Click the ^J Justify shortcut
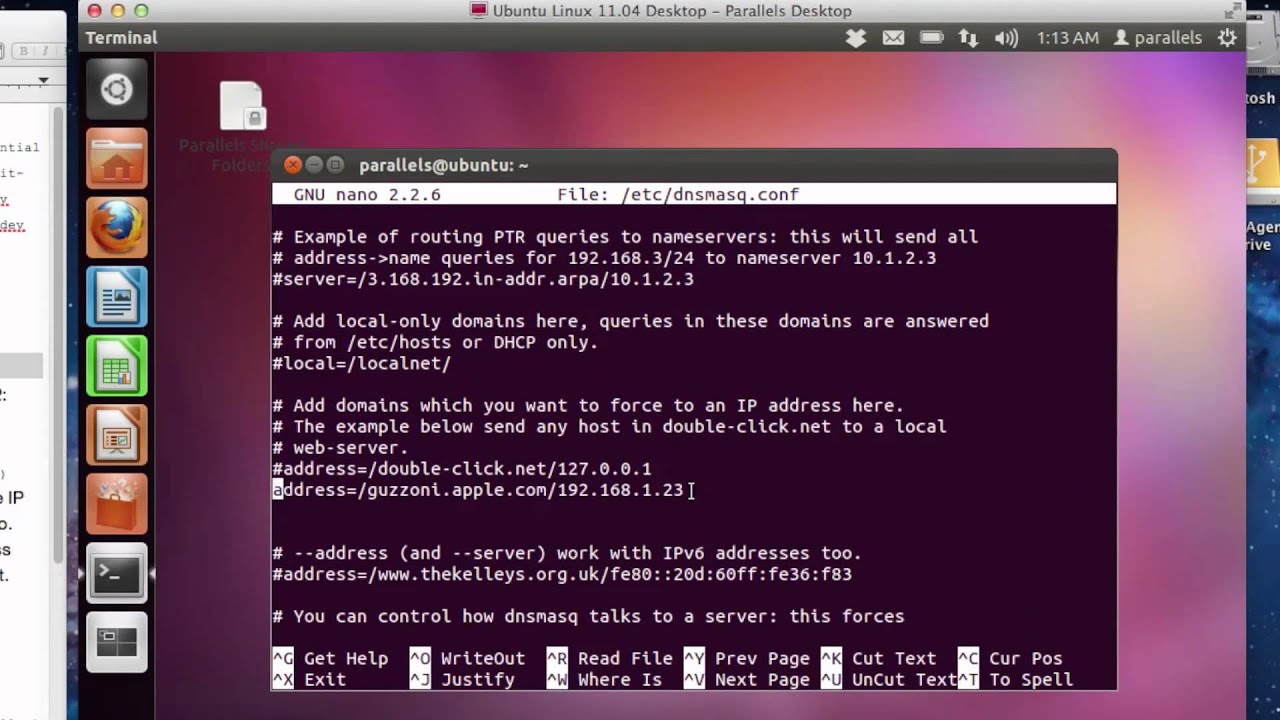This screenshot has width=1280, height=720. pos(462,679)
